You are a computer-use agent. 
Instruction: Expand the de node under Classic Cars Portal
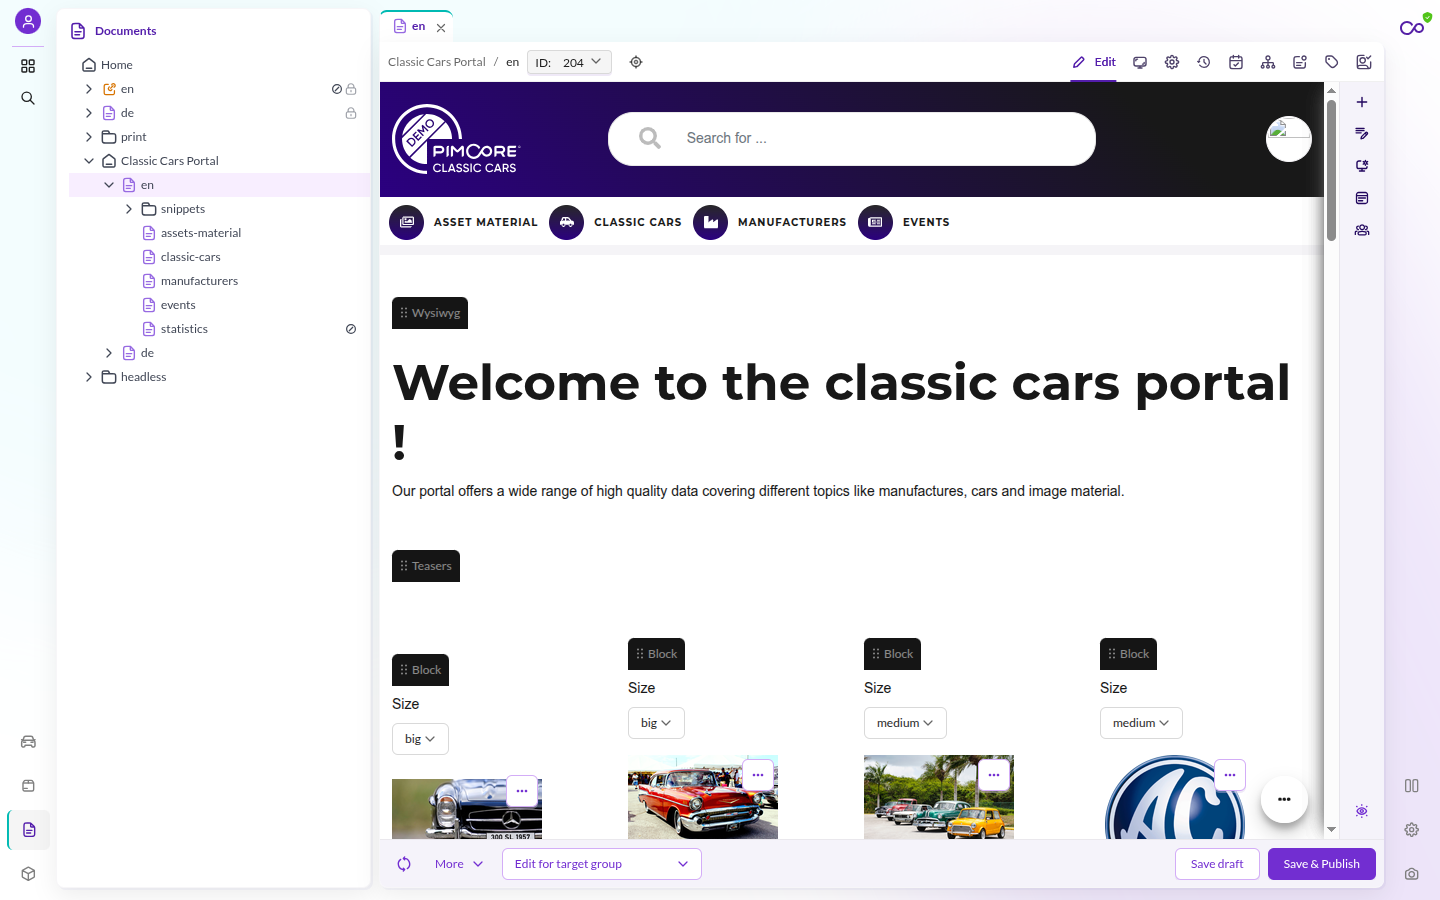(109, 353)
